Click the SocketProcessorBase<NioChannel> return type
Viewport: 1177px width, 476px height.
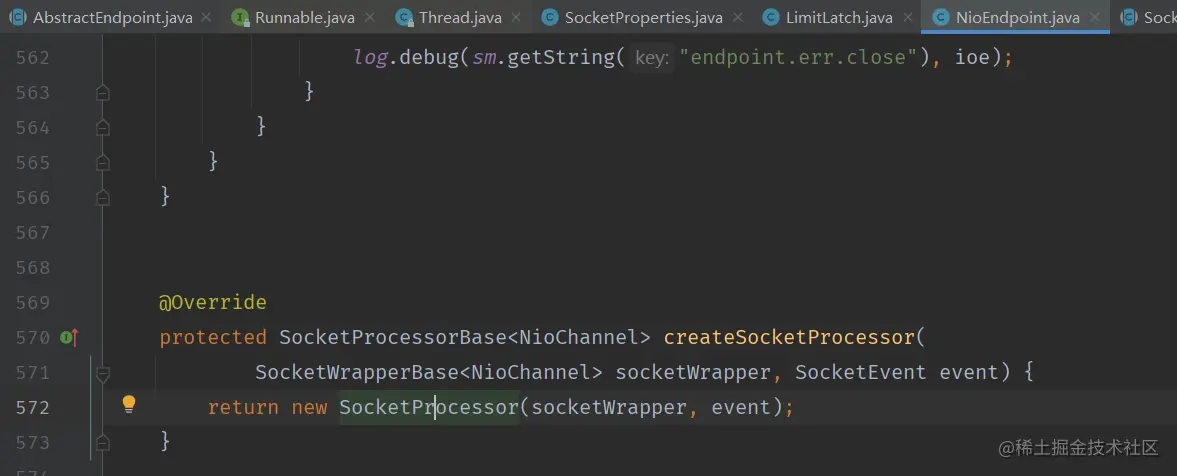465,338
